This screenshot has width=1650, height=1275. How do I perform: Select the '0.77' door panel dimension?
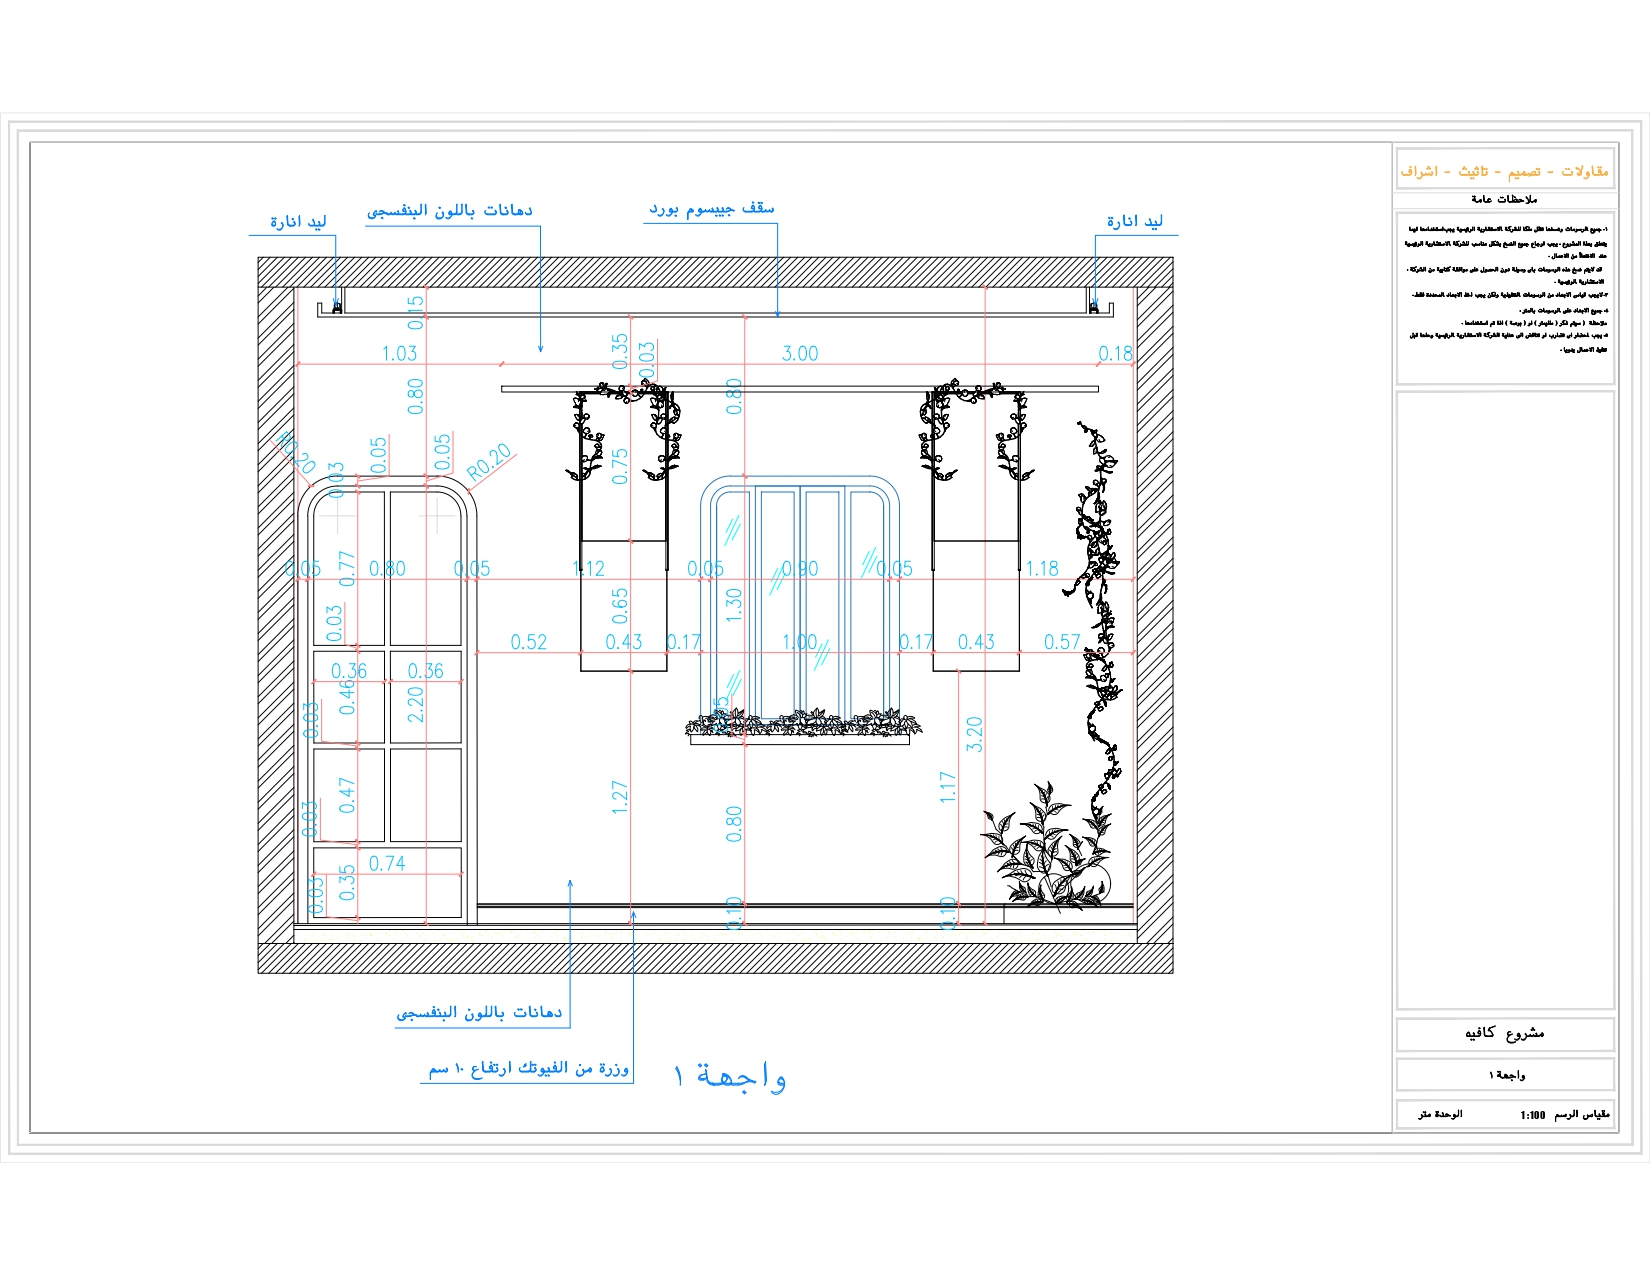[x=347, y=569]
